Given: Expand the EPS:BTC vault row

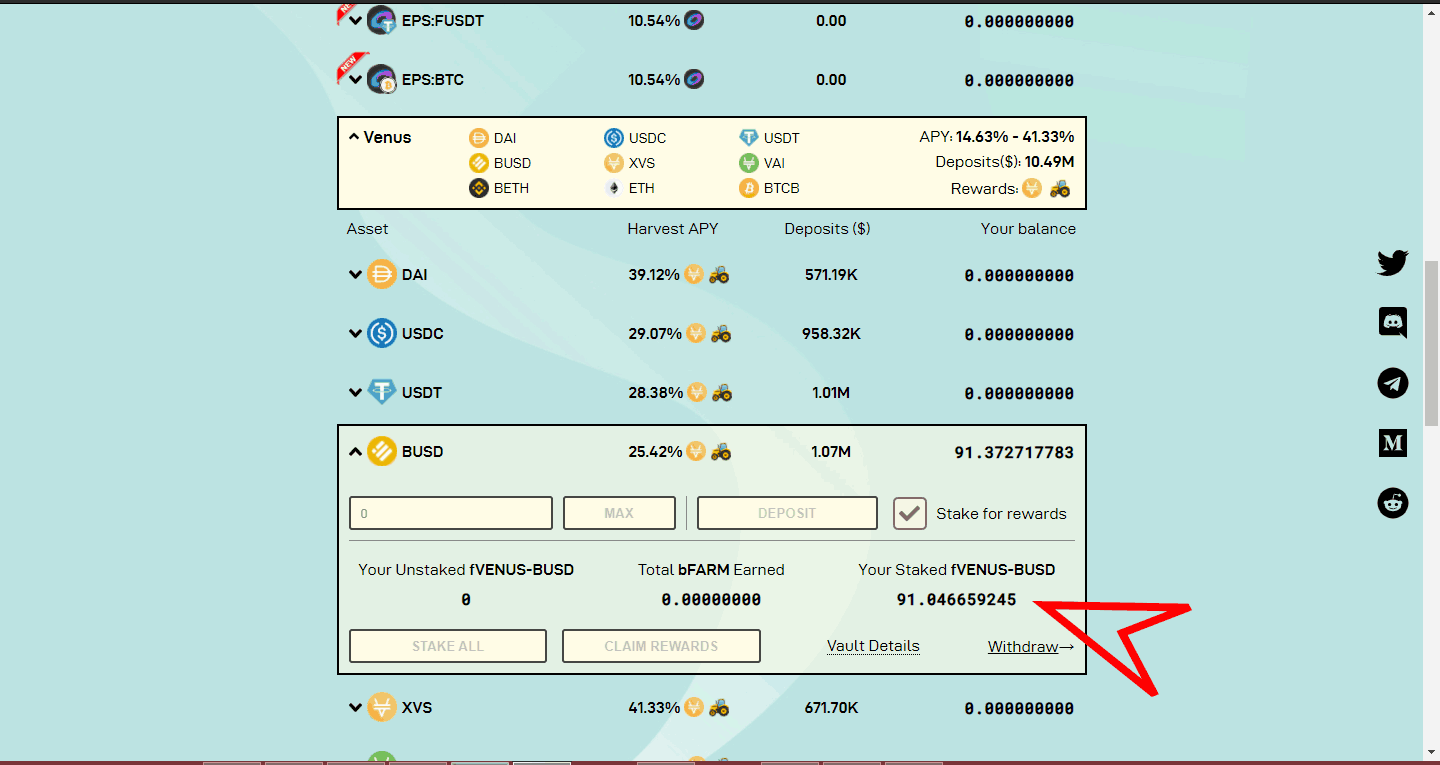Looking at the screenshot, I should click(355, 80).
